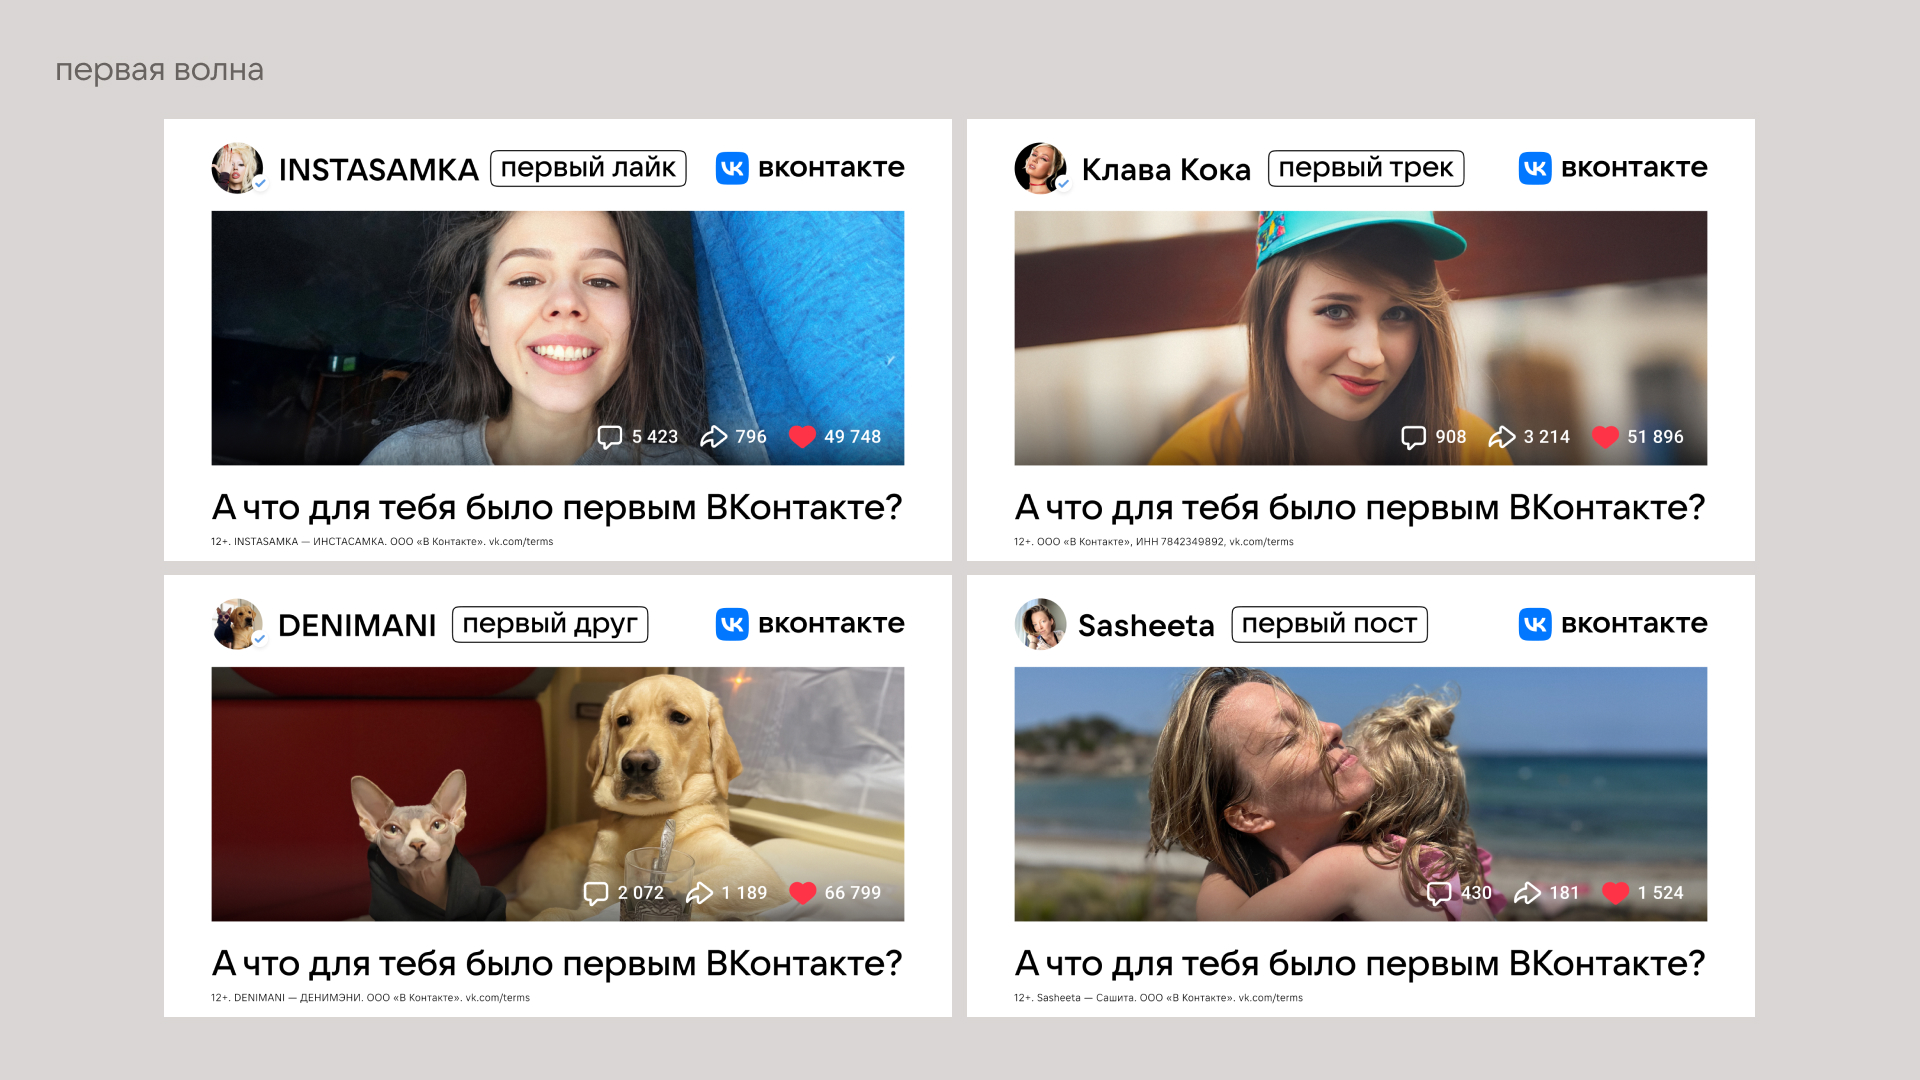Click INSTASAMKA profile avatar
Viewport: 1920px width, 1080px height.
[237, 168]
